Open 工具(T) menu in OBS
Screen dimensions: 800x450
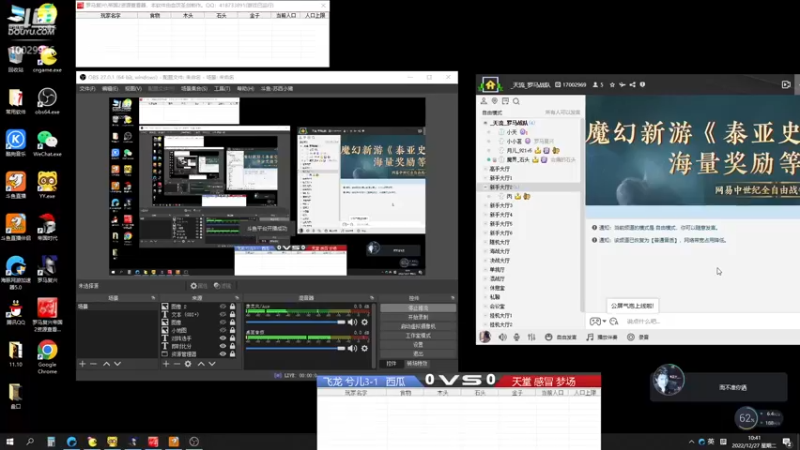222,89
